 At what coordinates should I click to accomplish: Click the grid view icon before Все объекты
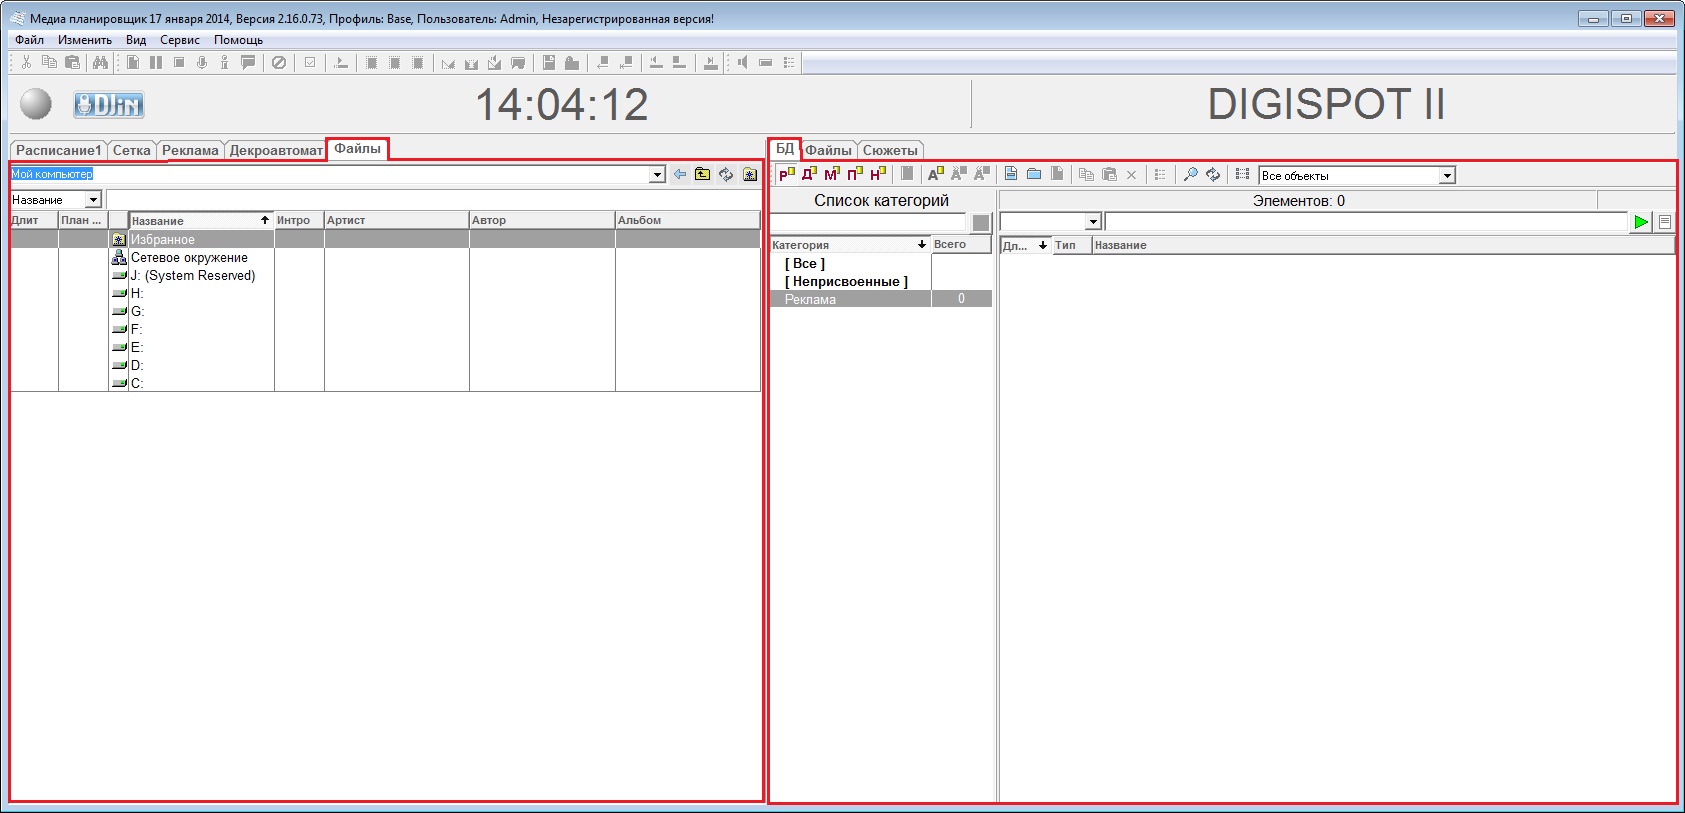tap(1243, 174)
